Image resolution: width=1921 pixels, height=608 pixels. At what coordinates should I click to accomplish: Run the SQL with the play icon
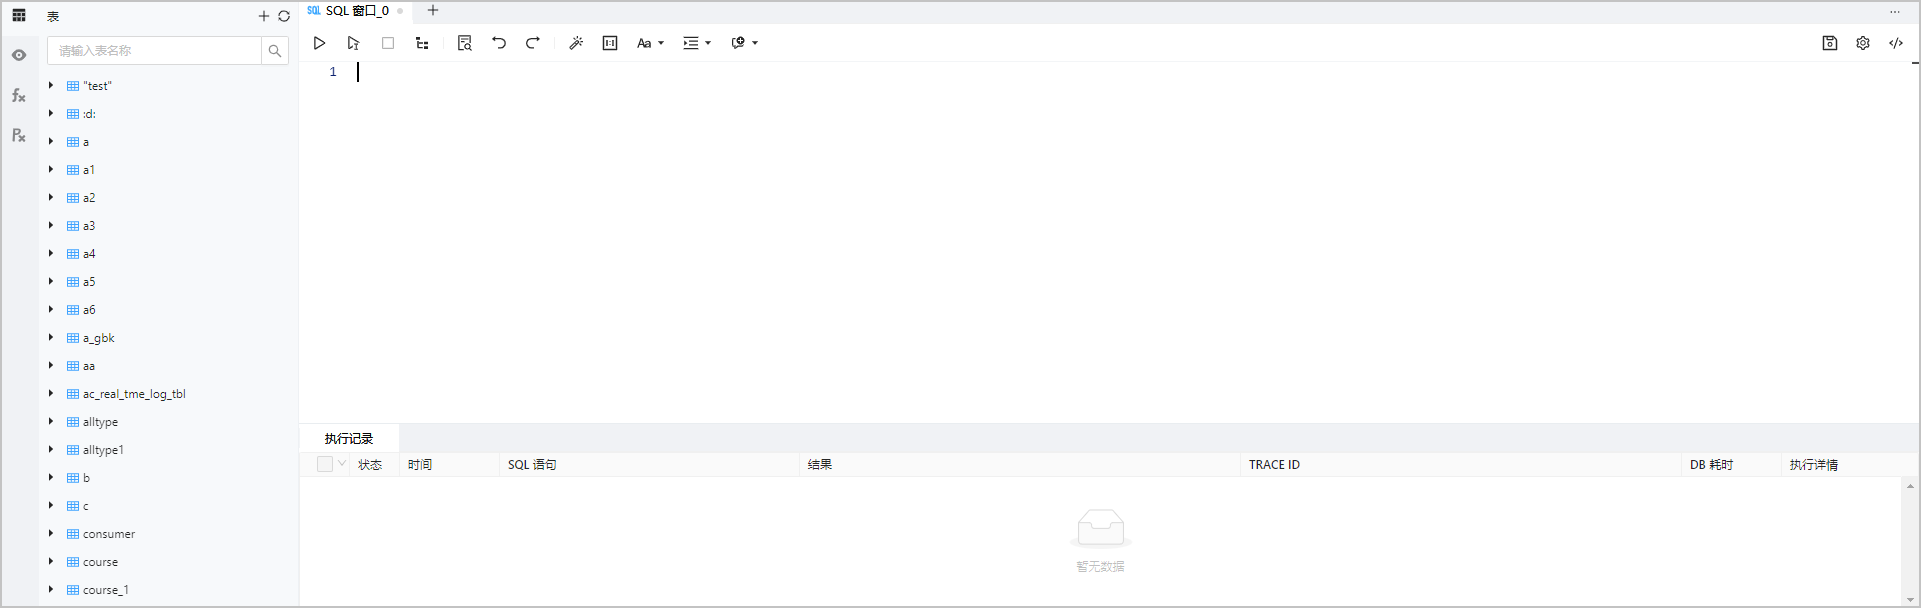point(320,43)
